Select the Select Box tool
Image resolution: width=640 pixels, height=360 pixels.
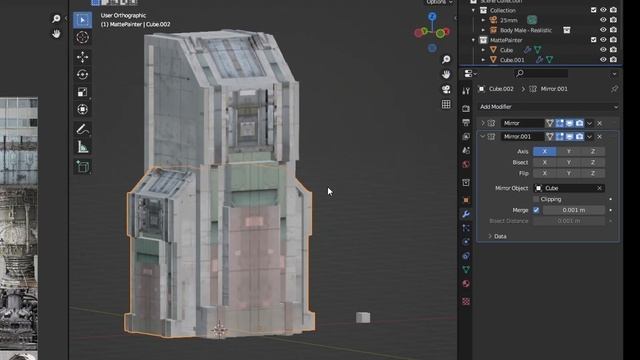82,20
